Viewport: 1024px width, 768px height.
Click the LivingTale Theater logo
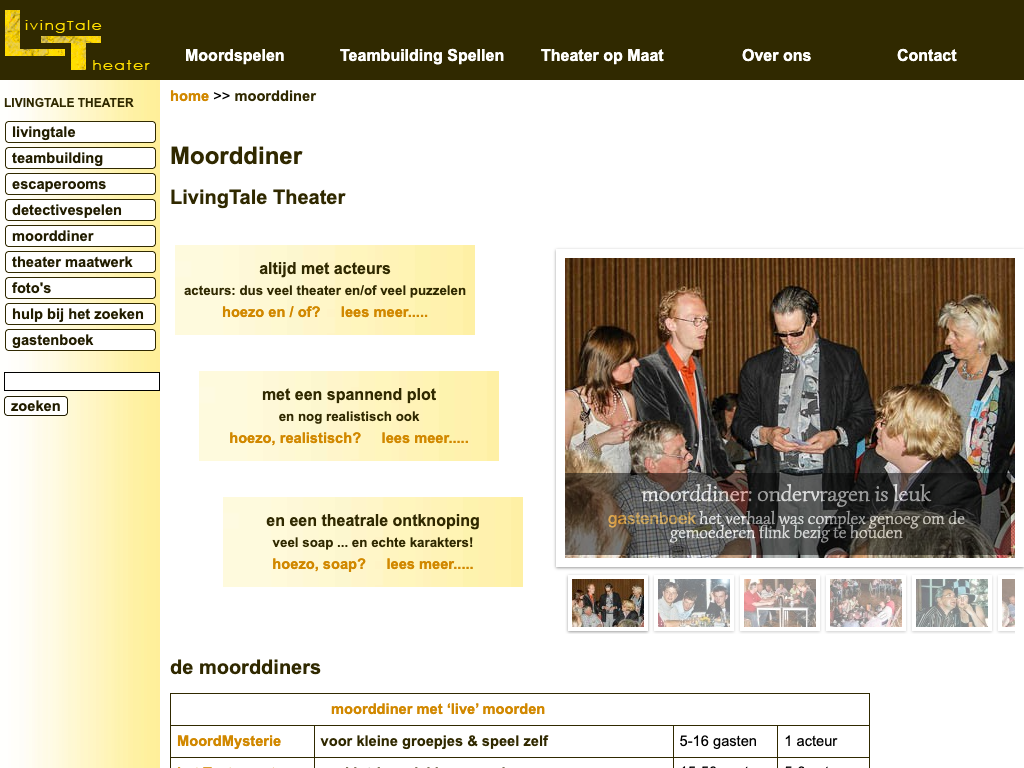(76, 41)
